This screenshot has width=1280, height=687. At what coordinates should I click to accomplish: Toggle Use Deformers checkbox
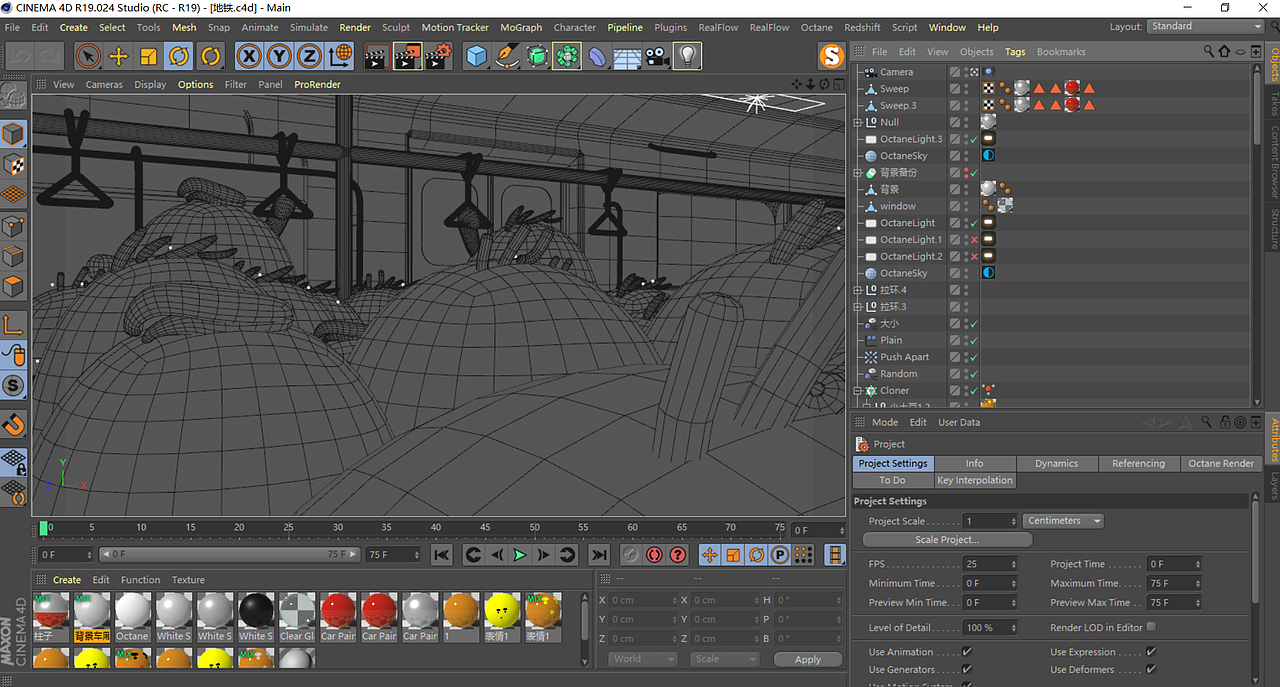pos(1151,670)
